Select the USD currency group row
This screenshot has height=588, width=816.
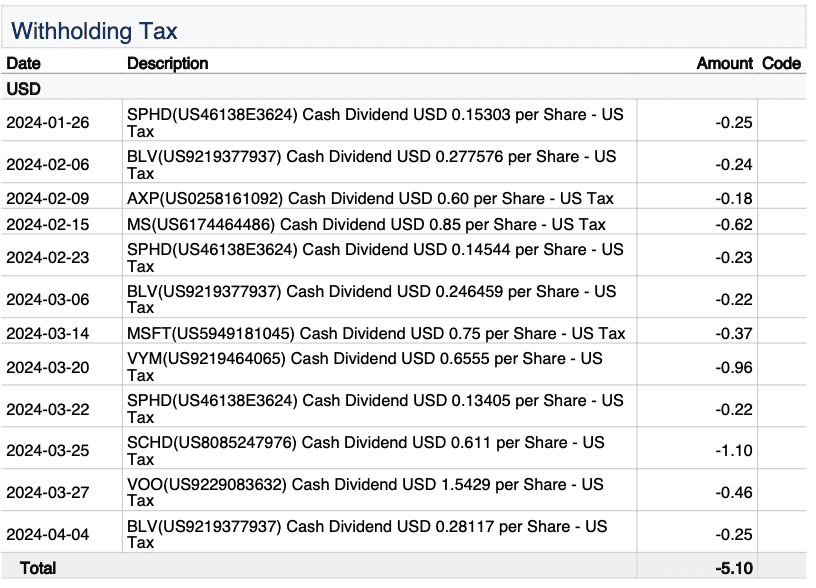click(x=404, y=89)
